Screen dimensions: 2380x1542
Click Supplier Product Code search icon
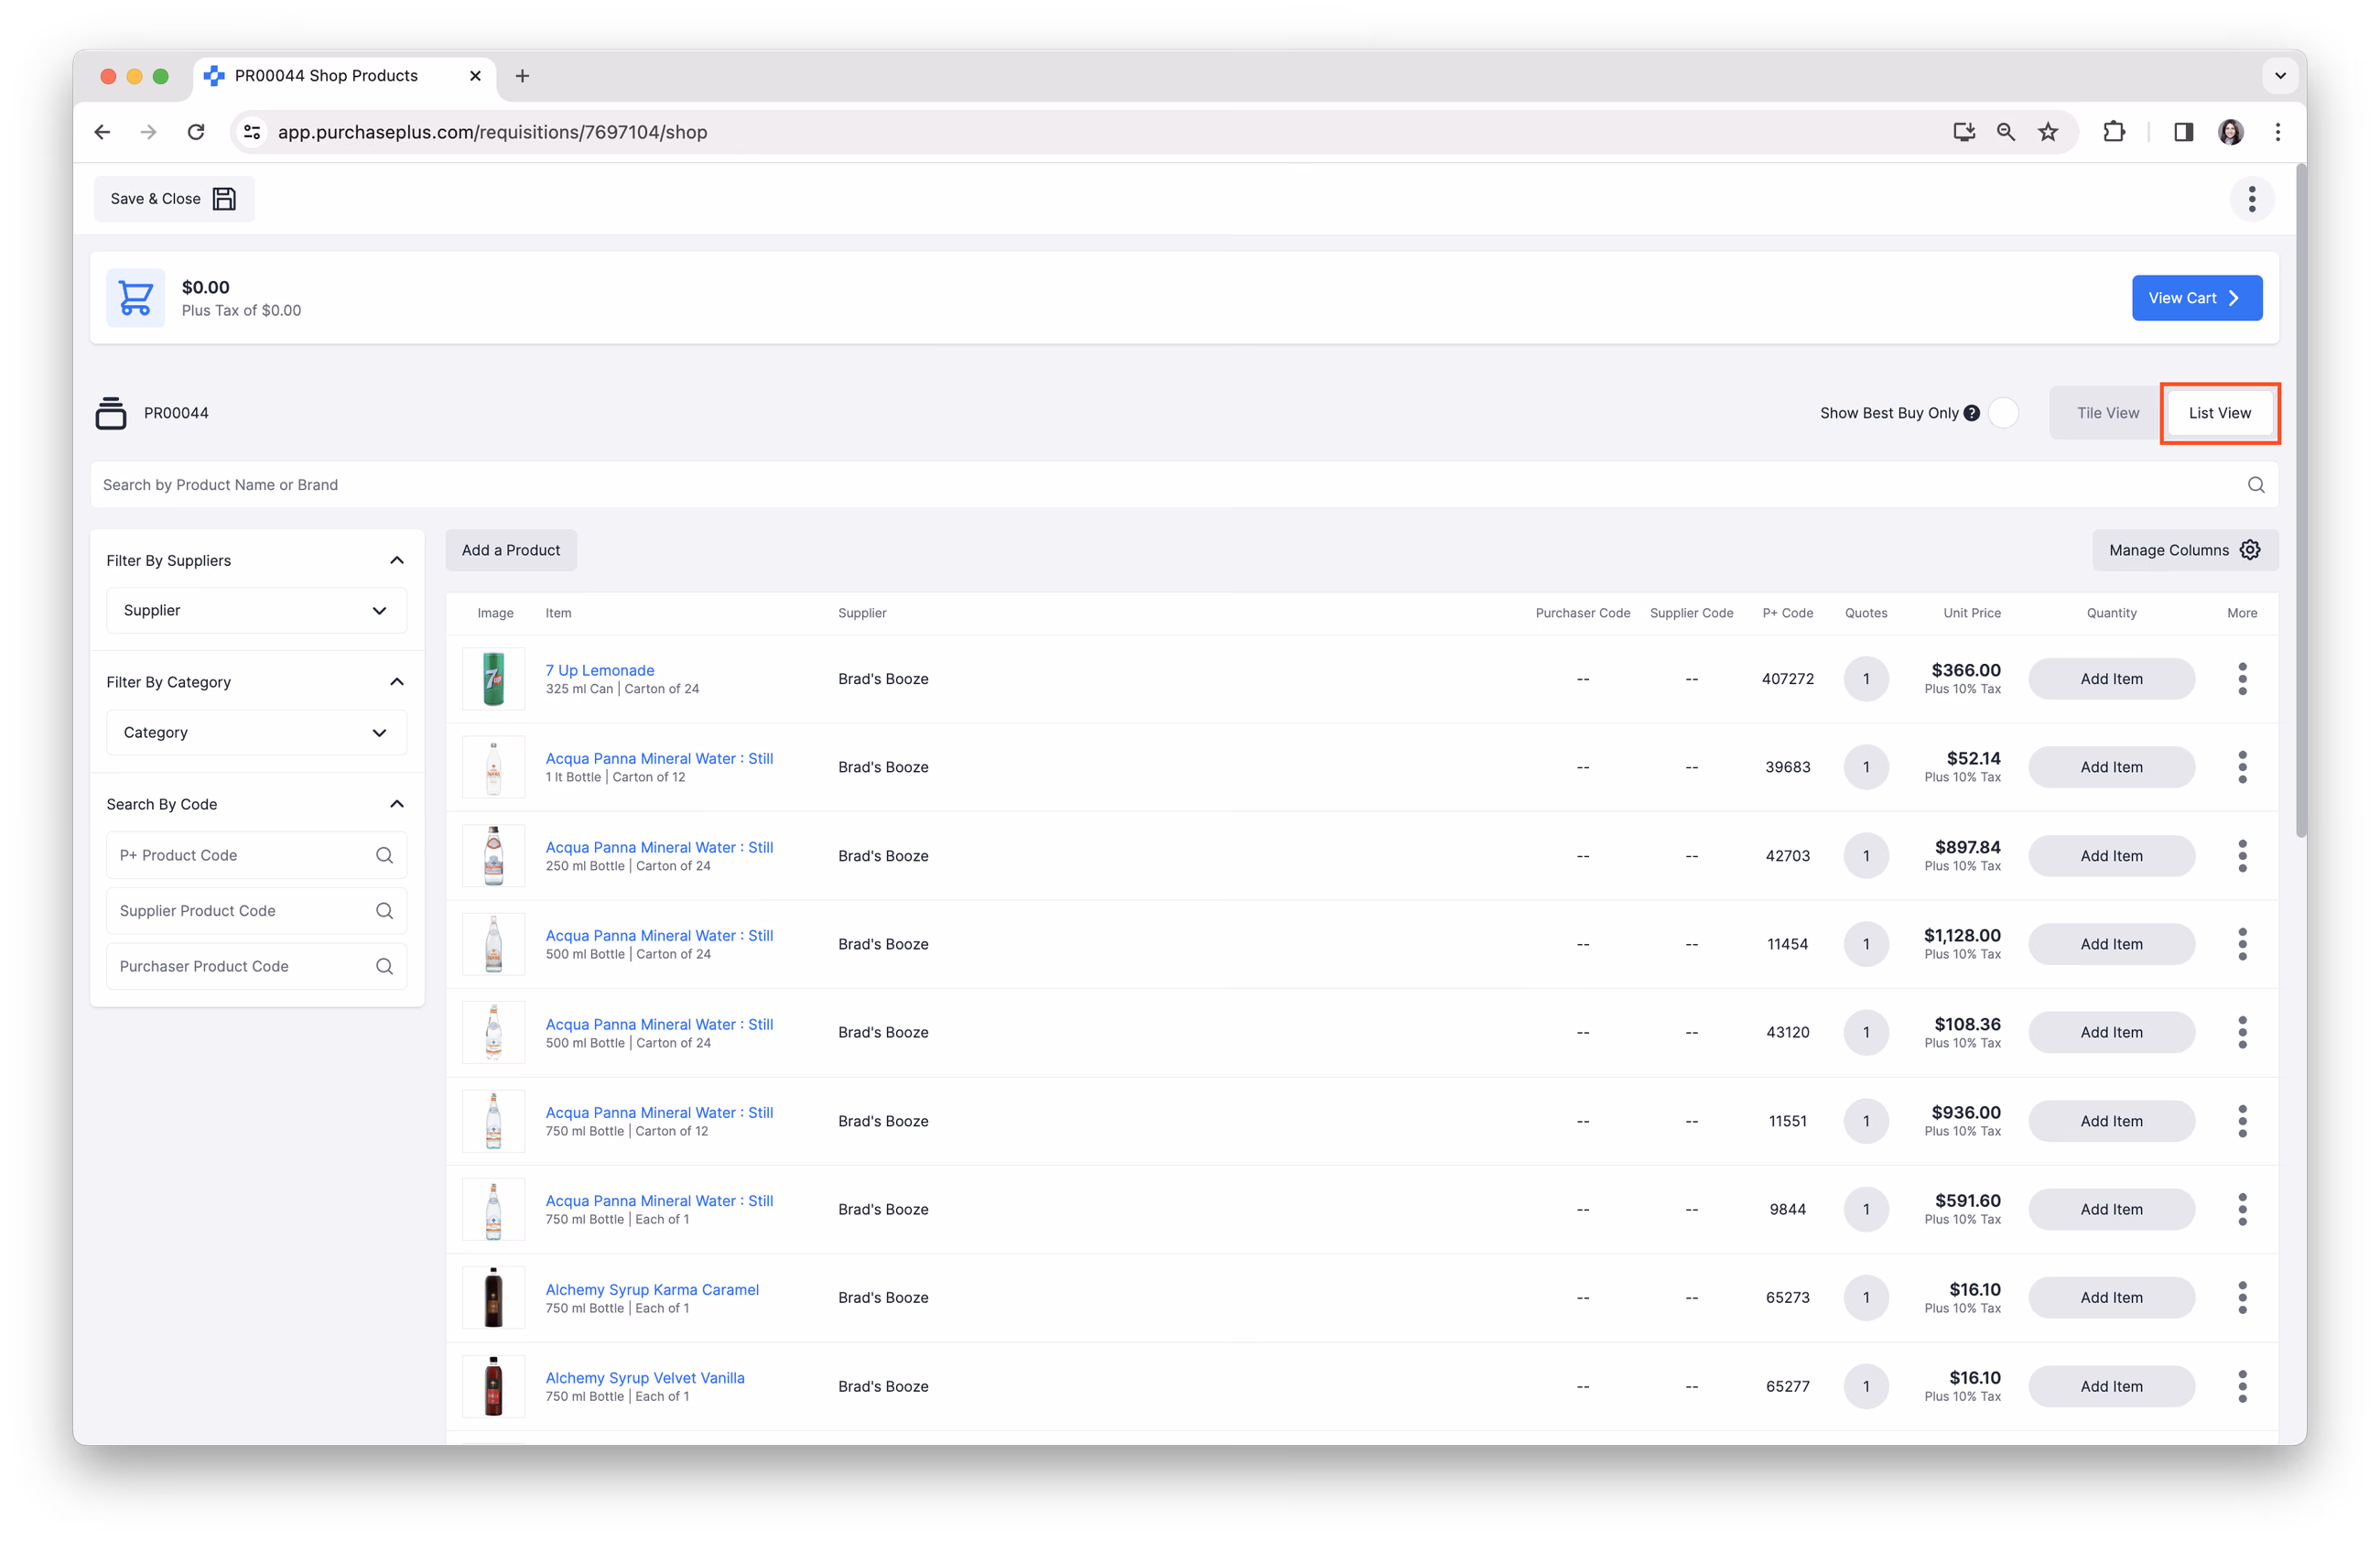[384, 911]
